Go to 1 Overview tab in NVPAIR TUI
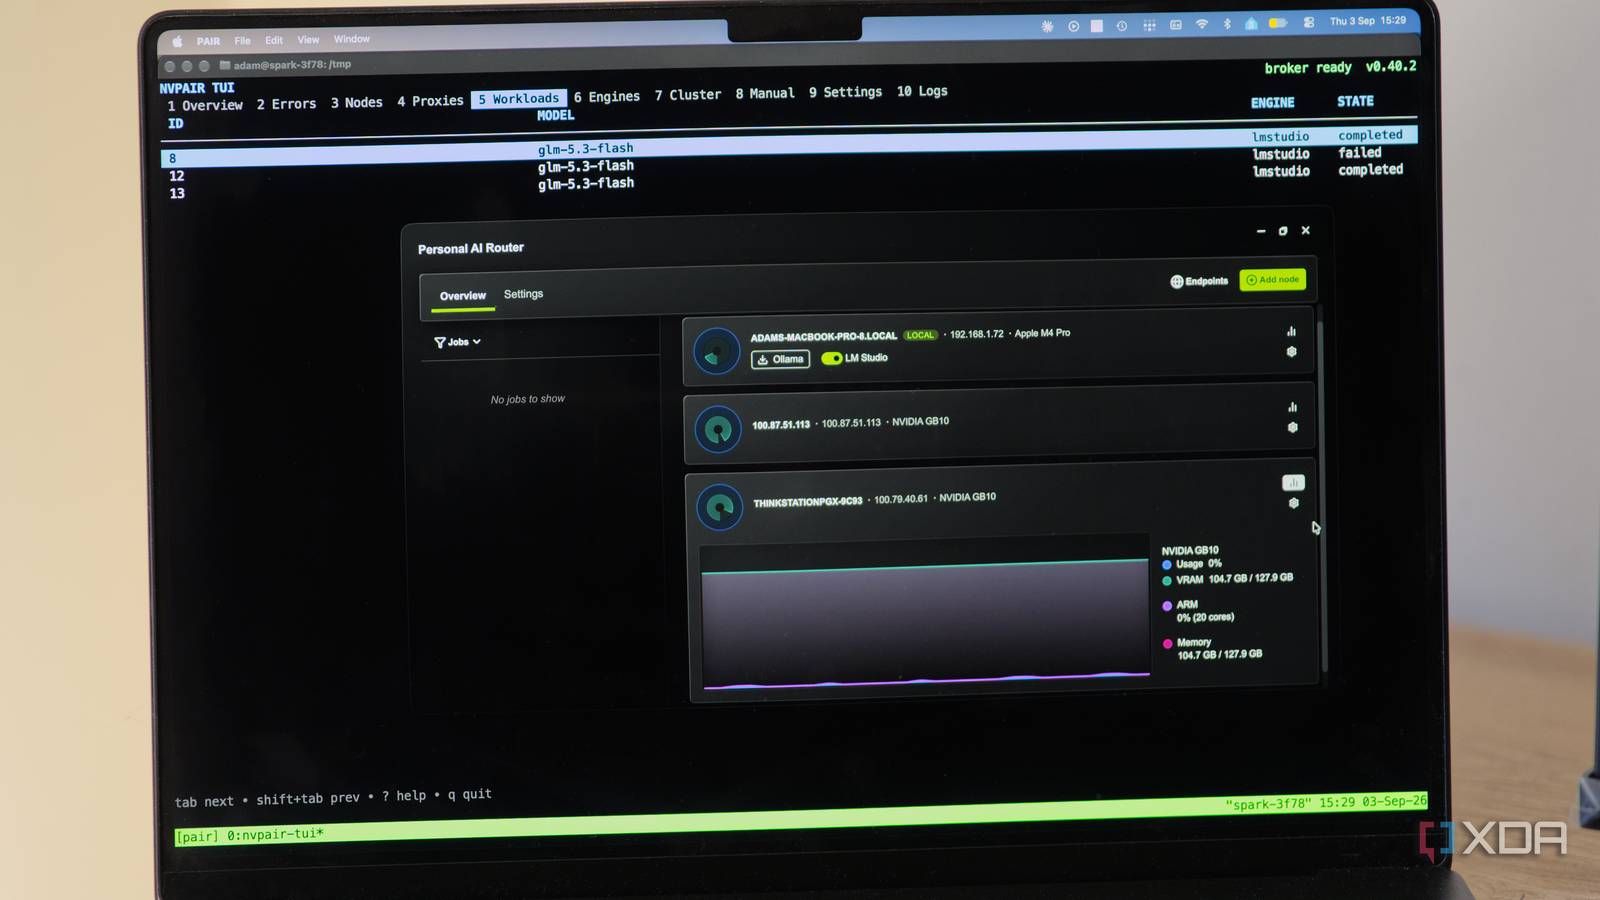 pyautogui.click(x=205, y=105)
